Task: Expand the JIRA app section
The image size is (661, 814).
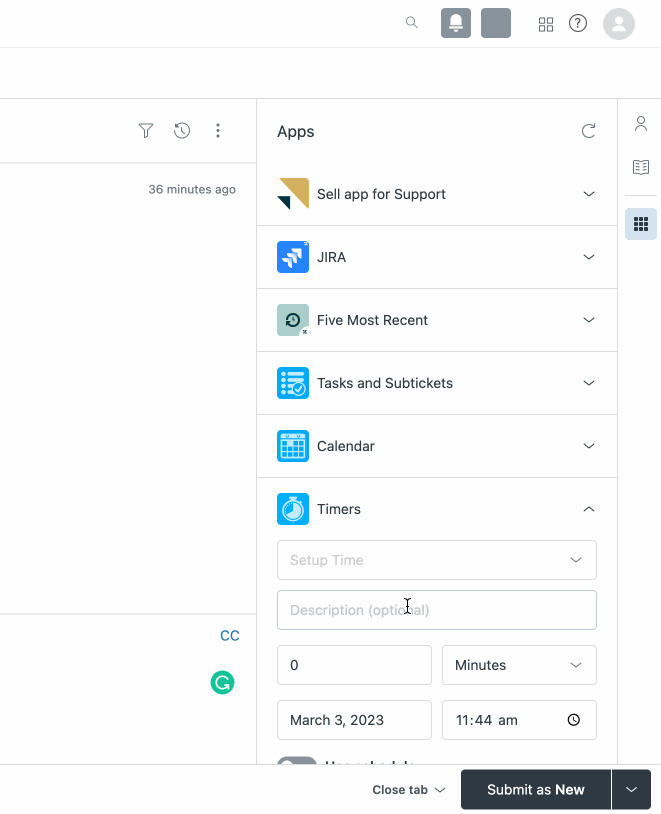Action: (588, 257)
